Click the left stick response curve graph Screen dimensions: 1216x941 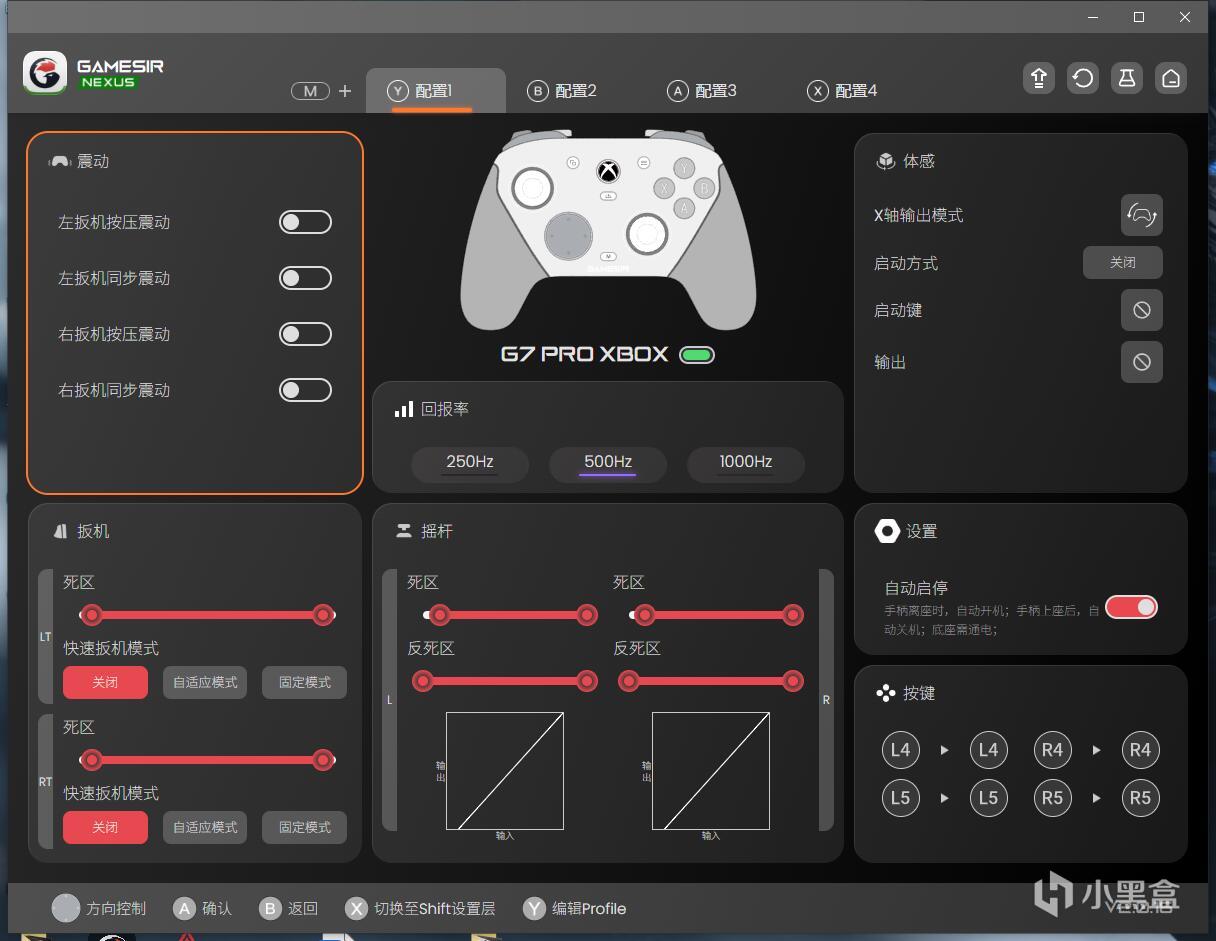point(505,771)
